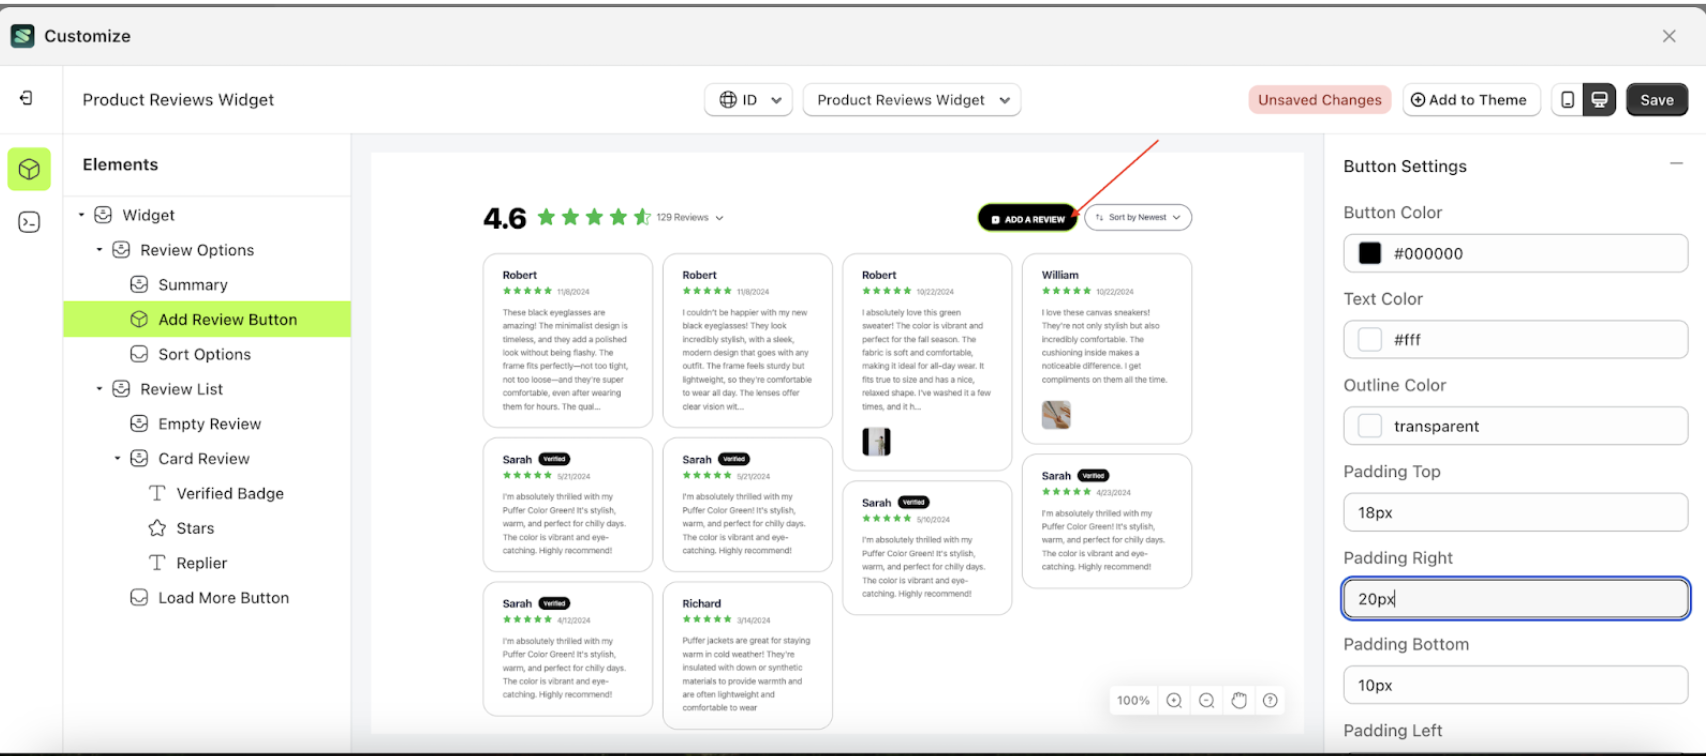This screenshot has width=1706, height=756.
Task: Collapse the Card Review tree node
Action: click(117, 459)
